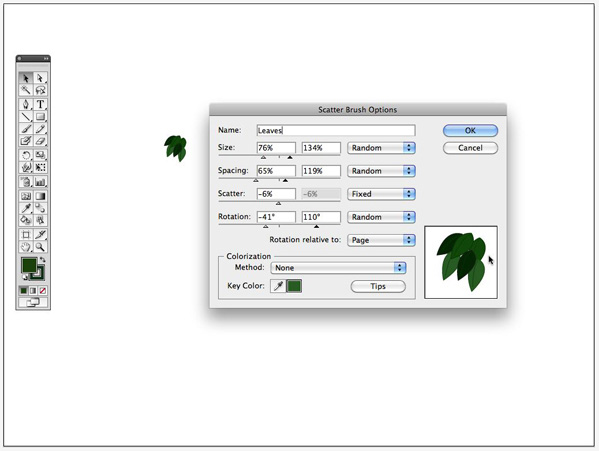Viewport: 599px width, 451px height.
Task: Select the Direct Selection tool
Action: click(x=40, y=78)
